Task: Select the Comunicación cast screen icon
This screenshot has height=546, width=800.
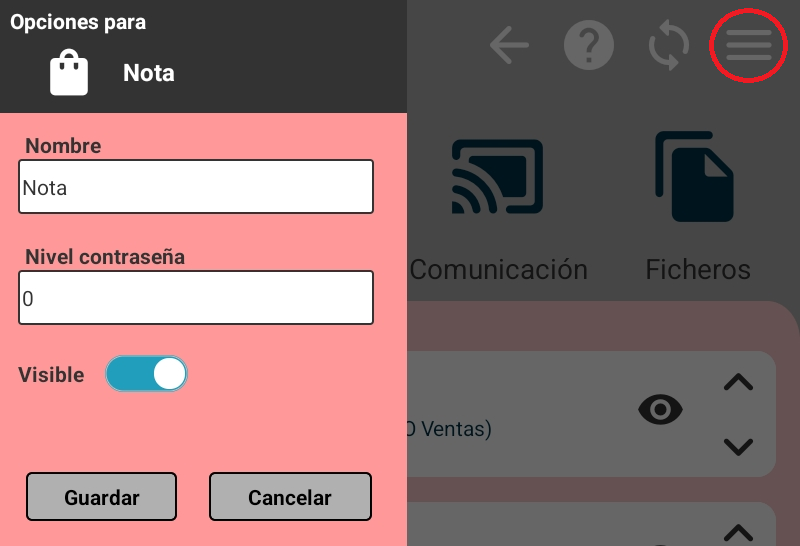Action: pos(497,177)
